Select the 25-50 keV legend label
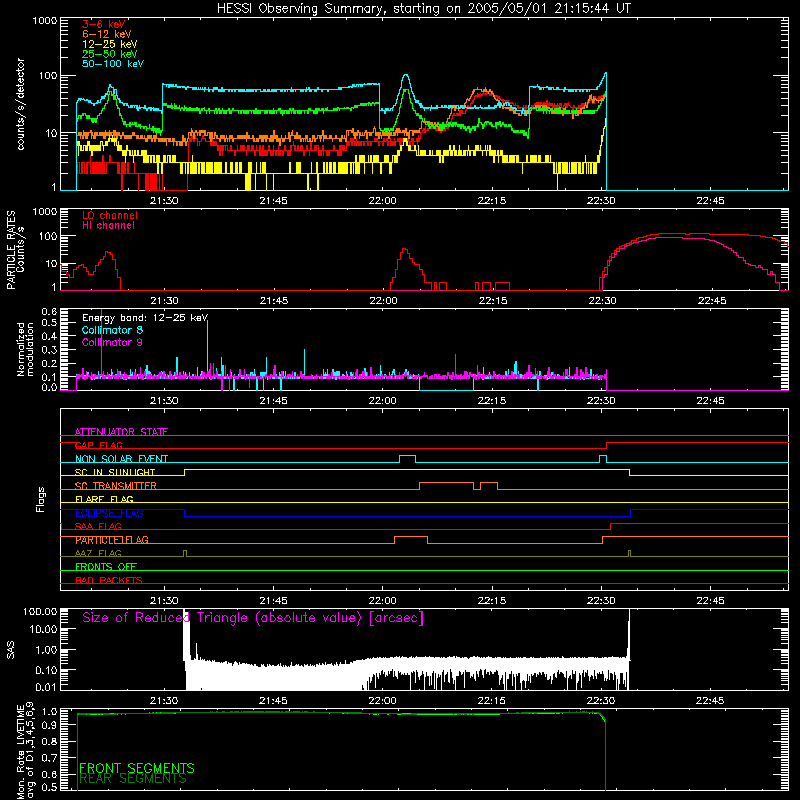Viewport: 800px width, 800px height. (109, 54)
